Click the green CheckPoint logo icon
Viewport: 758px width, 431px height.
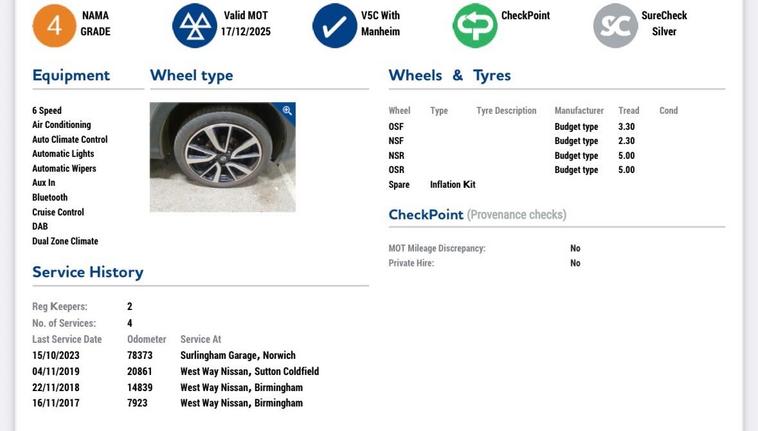[x=474, y=25]
